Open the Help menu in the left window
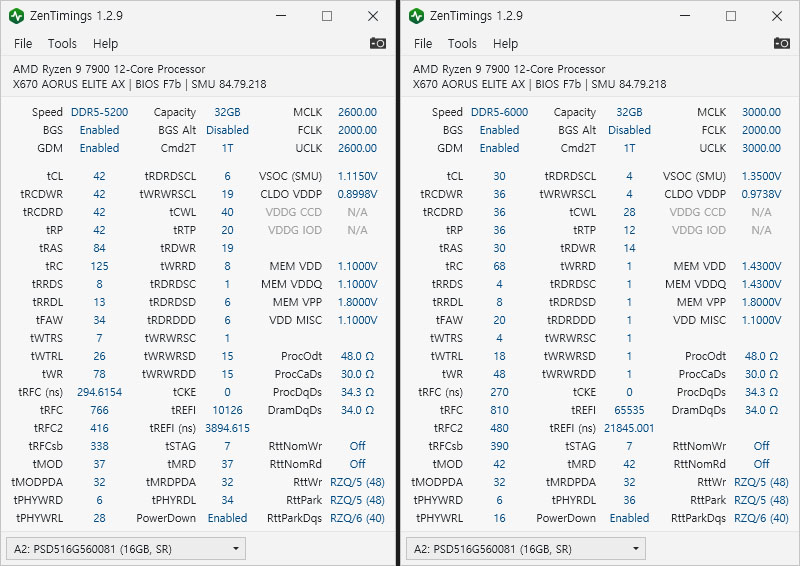Viewport: 800px width, 566px height. tap(106, 44)
